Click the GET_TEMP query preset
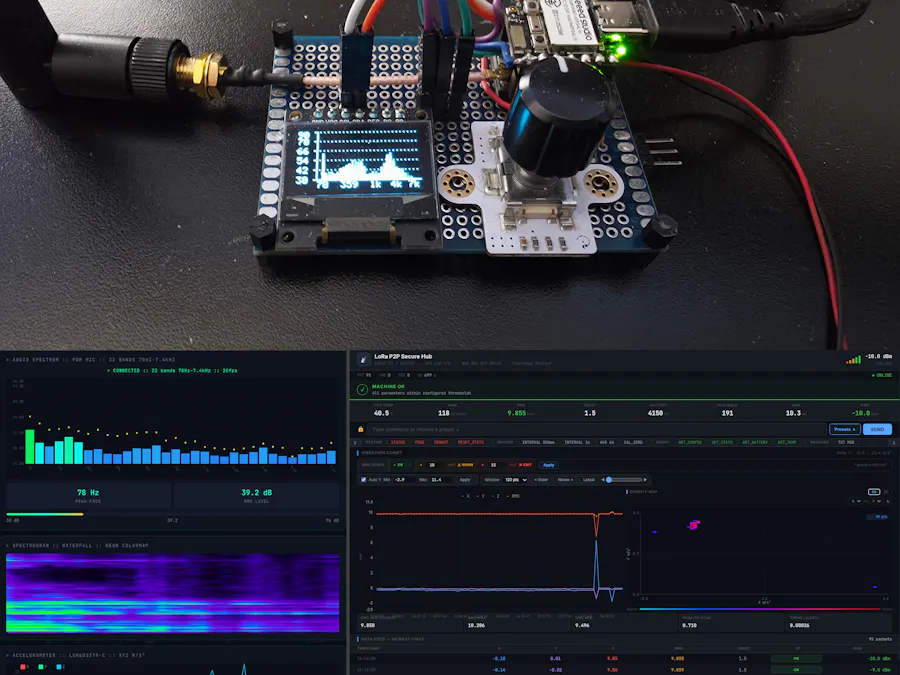 (x=787, y=443)
